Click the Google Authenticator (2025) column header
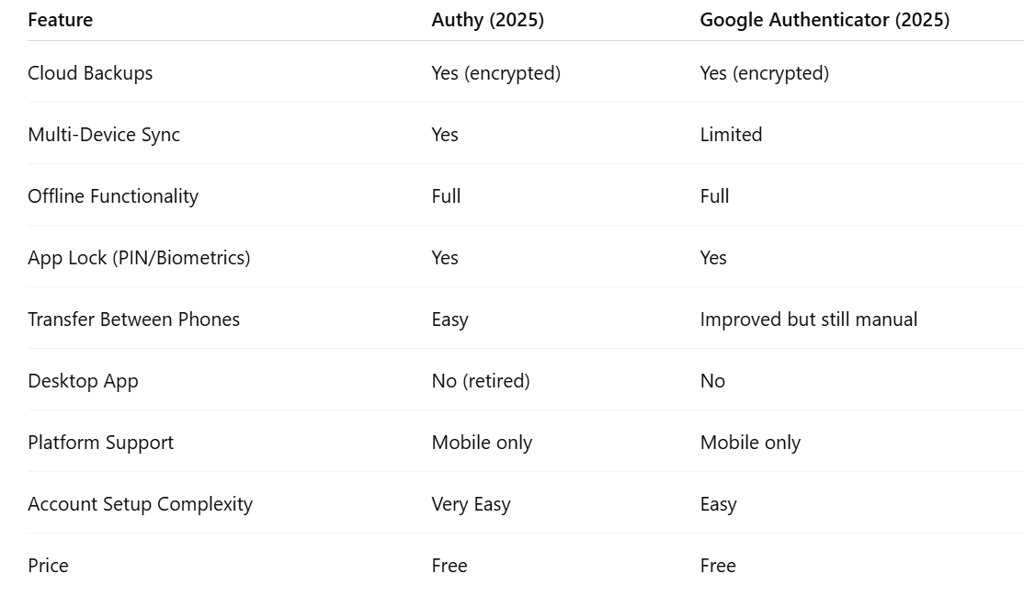The height and width of the screenshot is (594, 1024). 824,20
